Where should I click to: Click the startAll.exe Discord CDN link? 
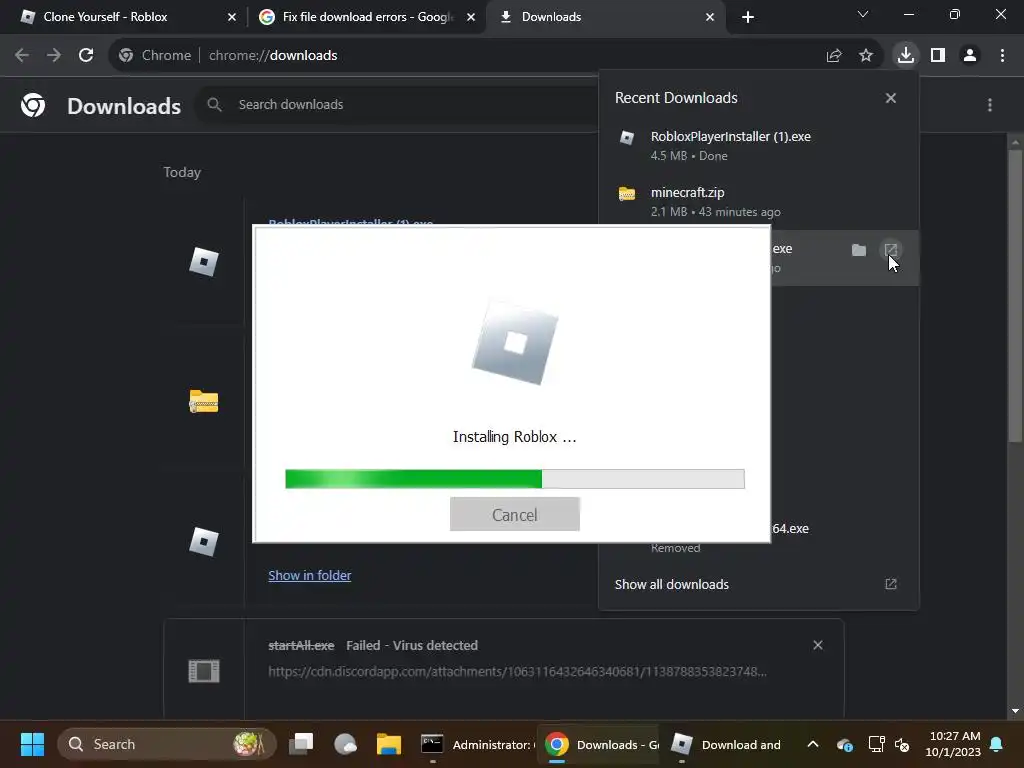pyautogui.click(x=517, y=671)
